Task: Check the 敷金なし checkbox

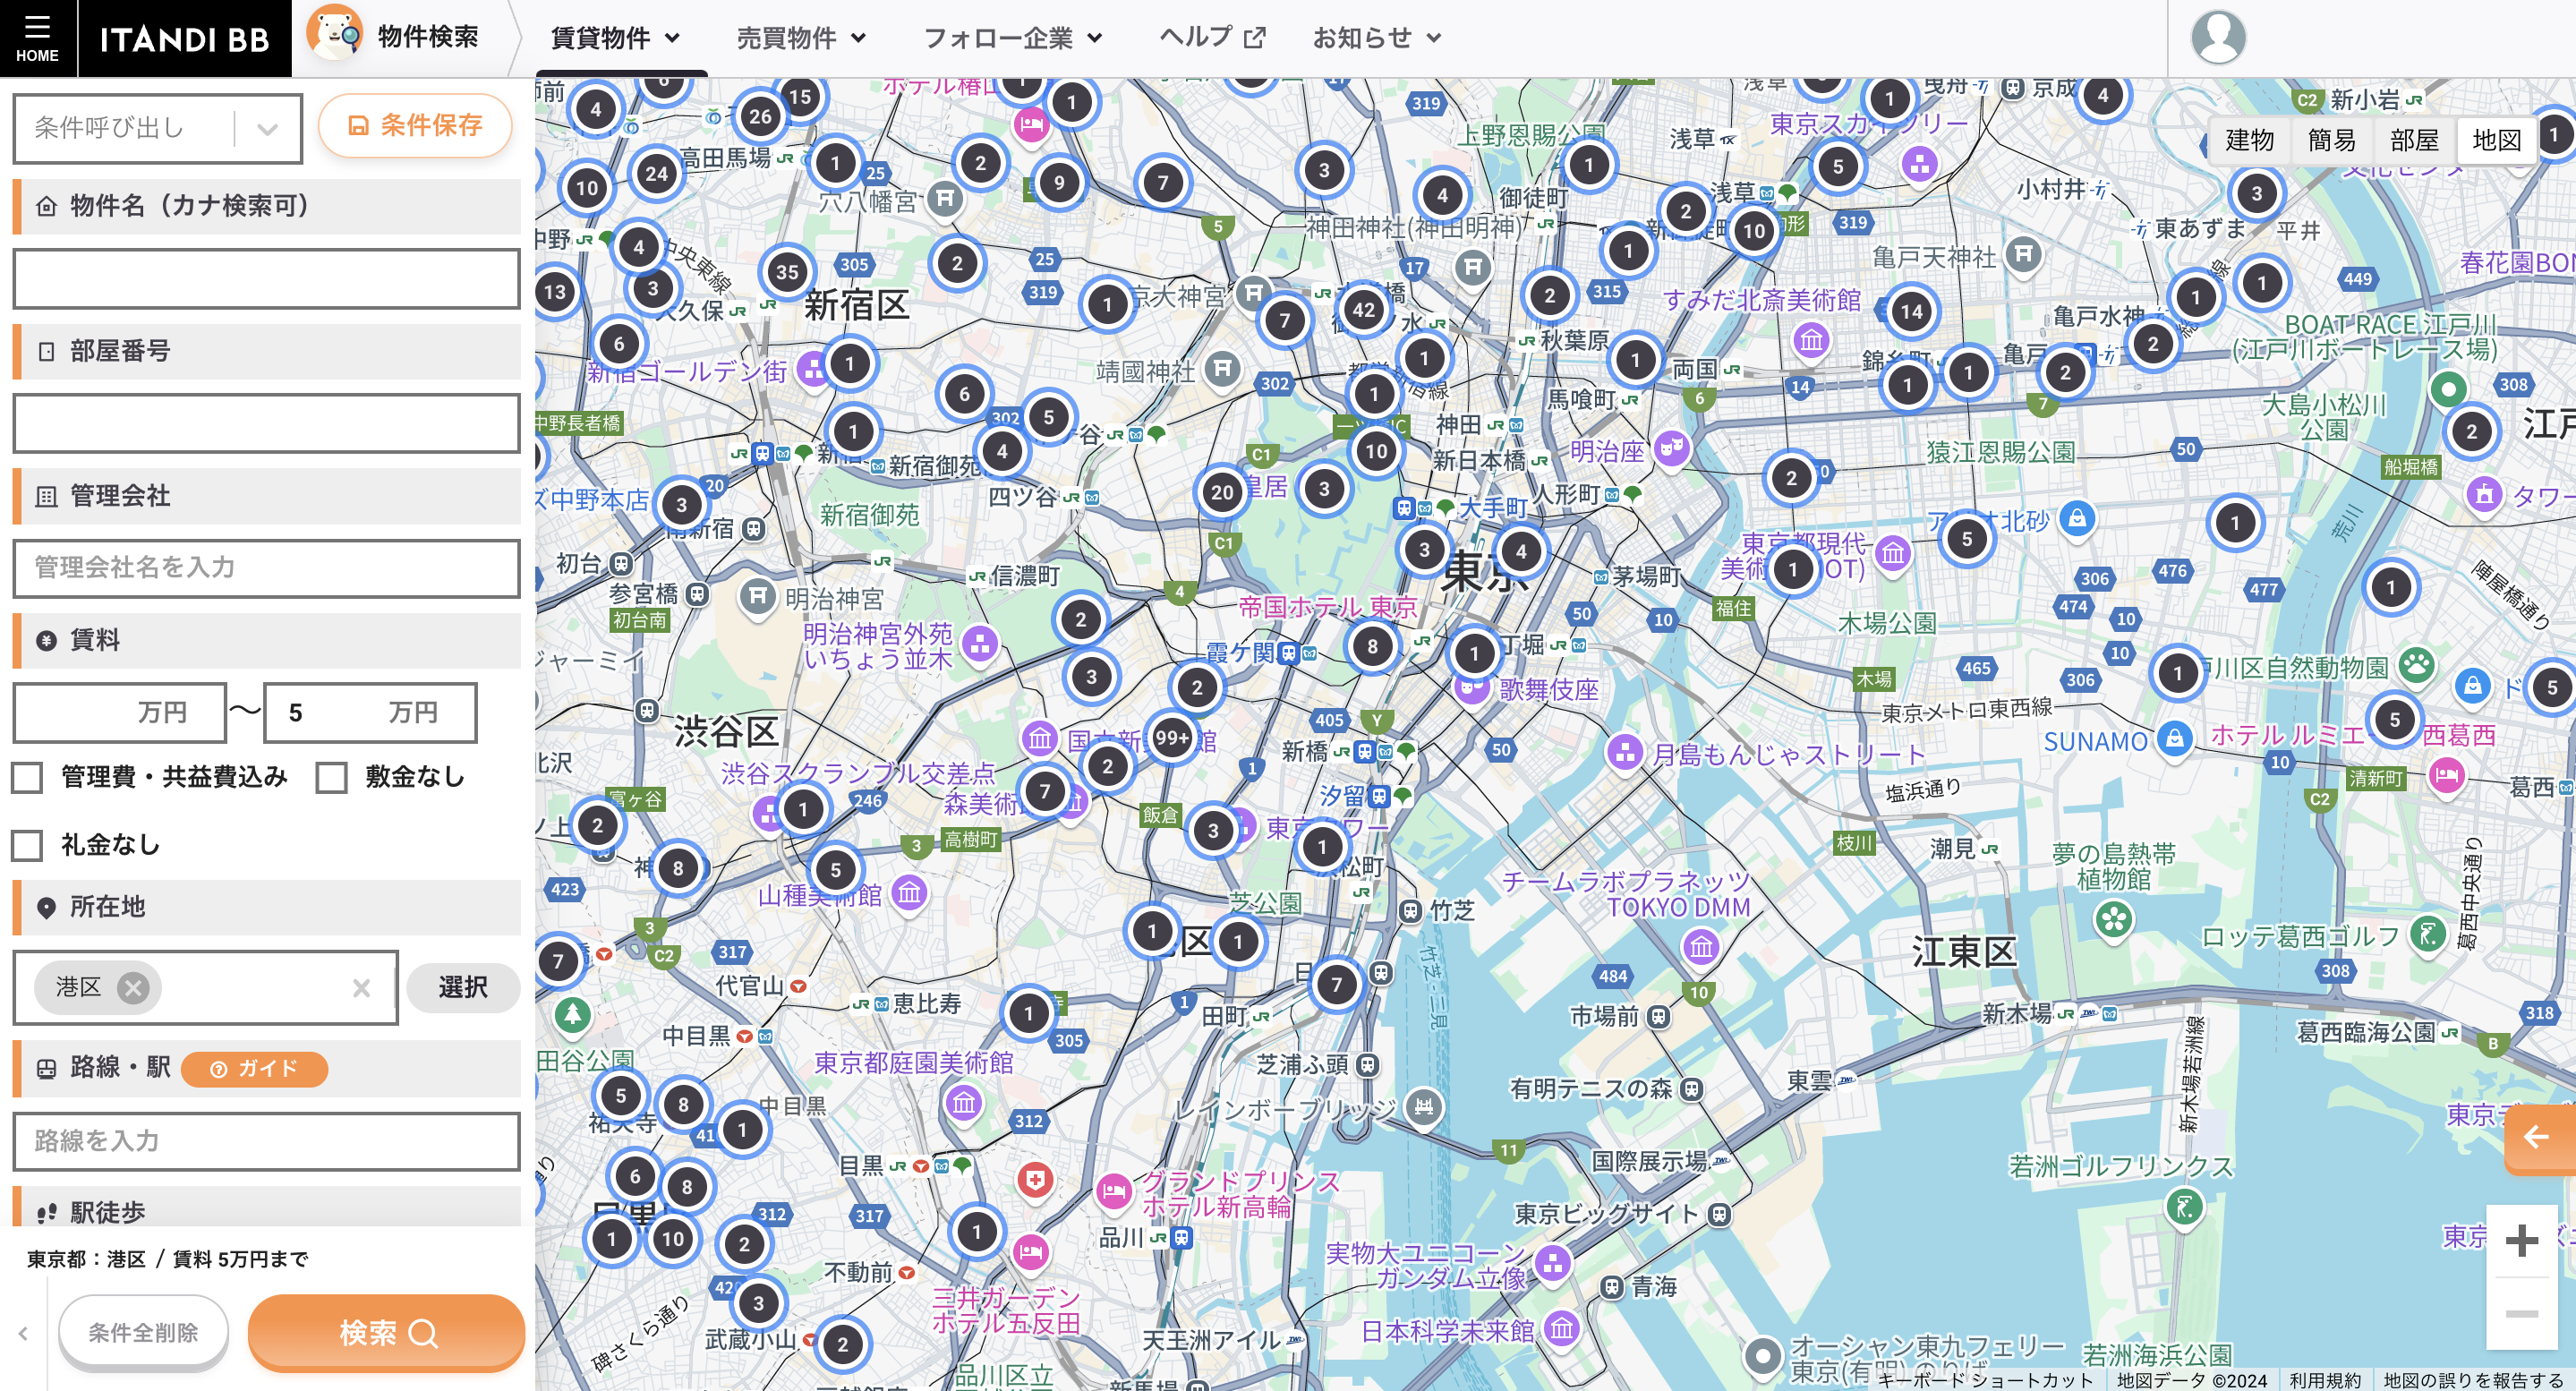Action: click(x=331, y=777)
